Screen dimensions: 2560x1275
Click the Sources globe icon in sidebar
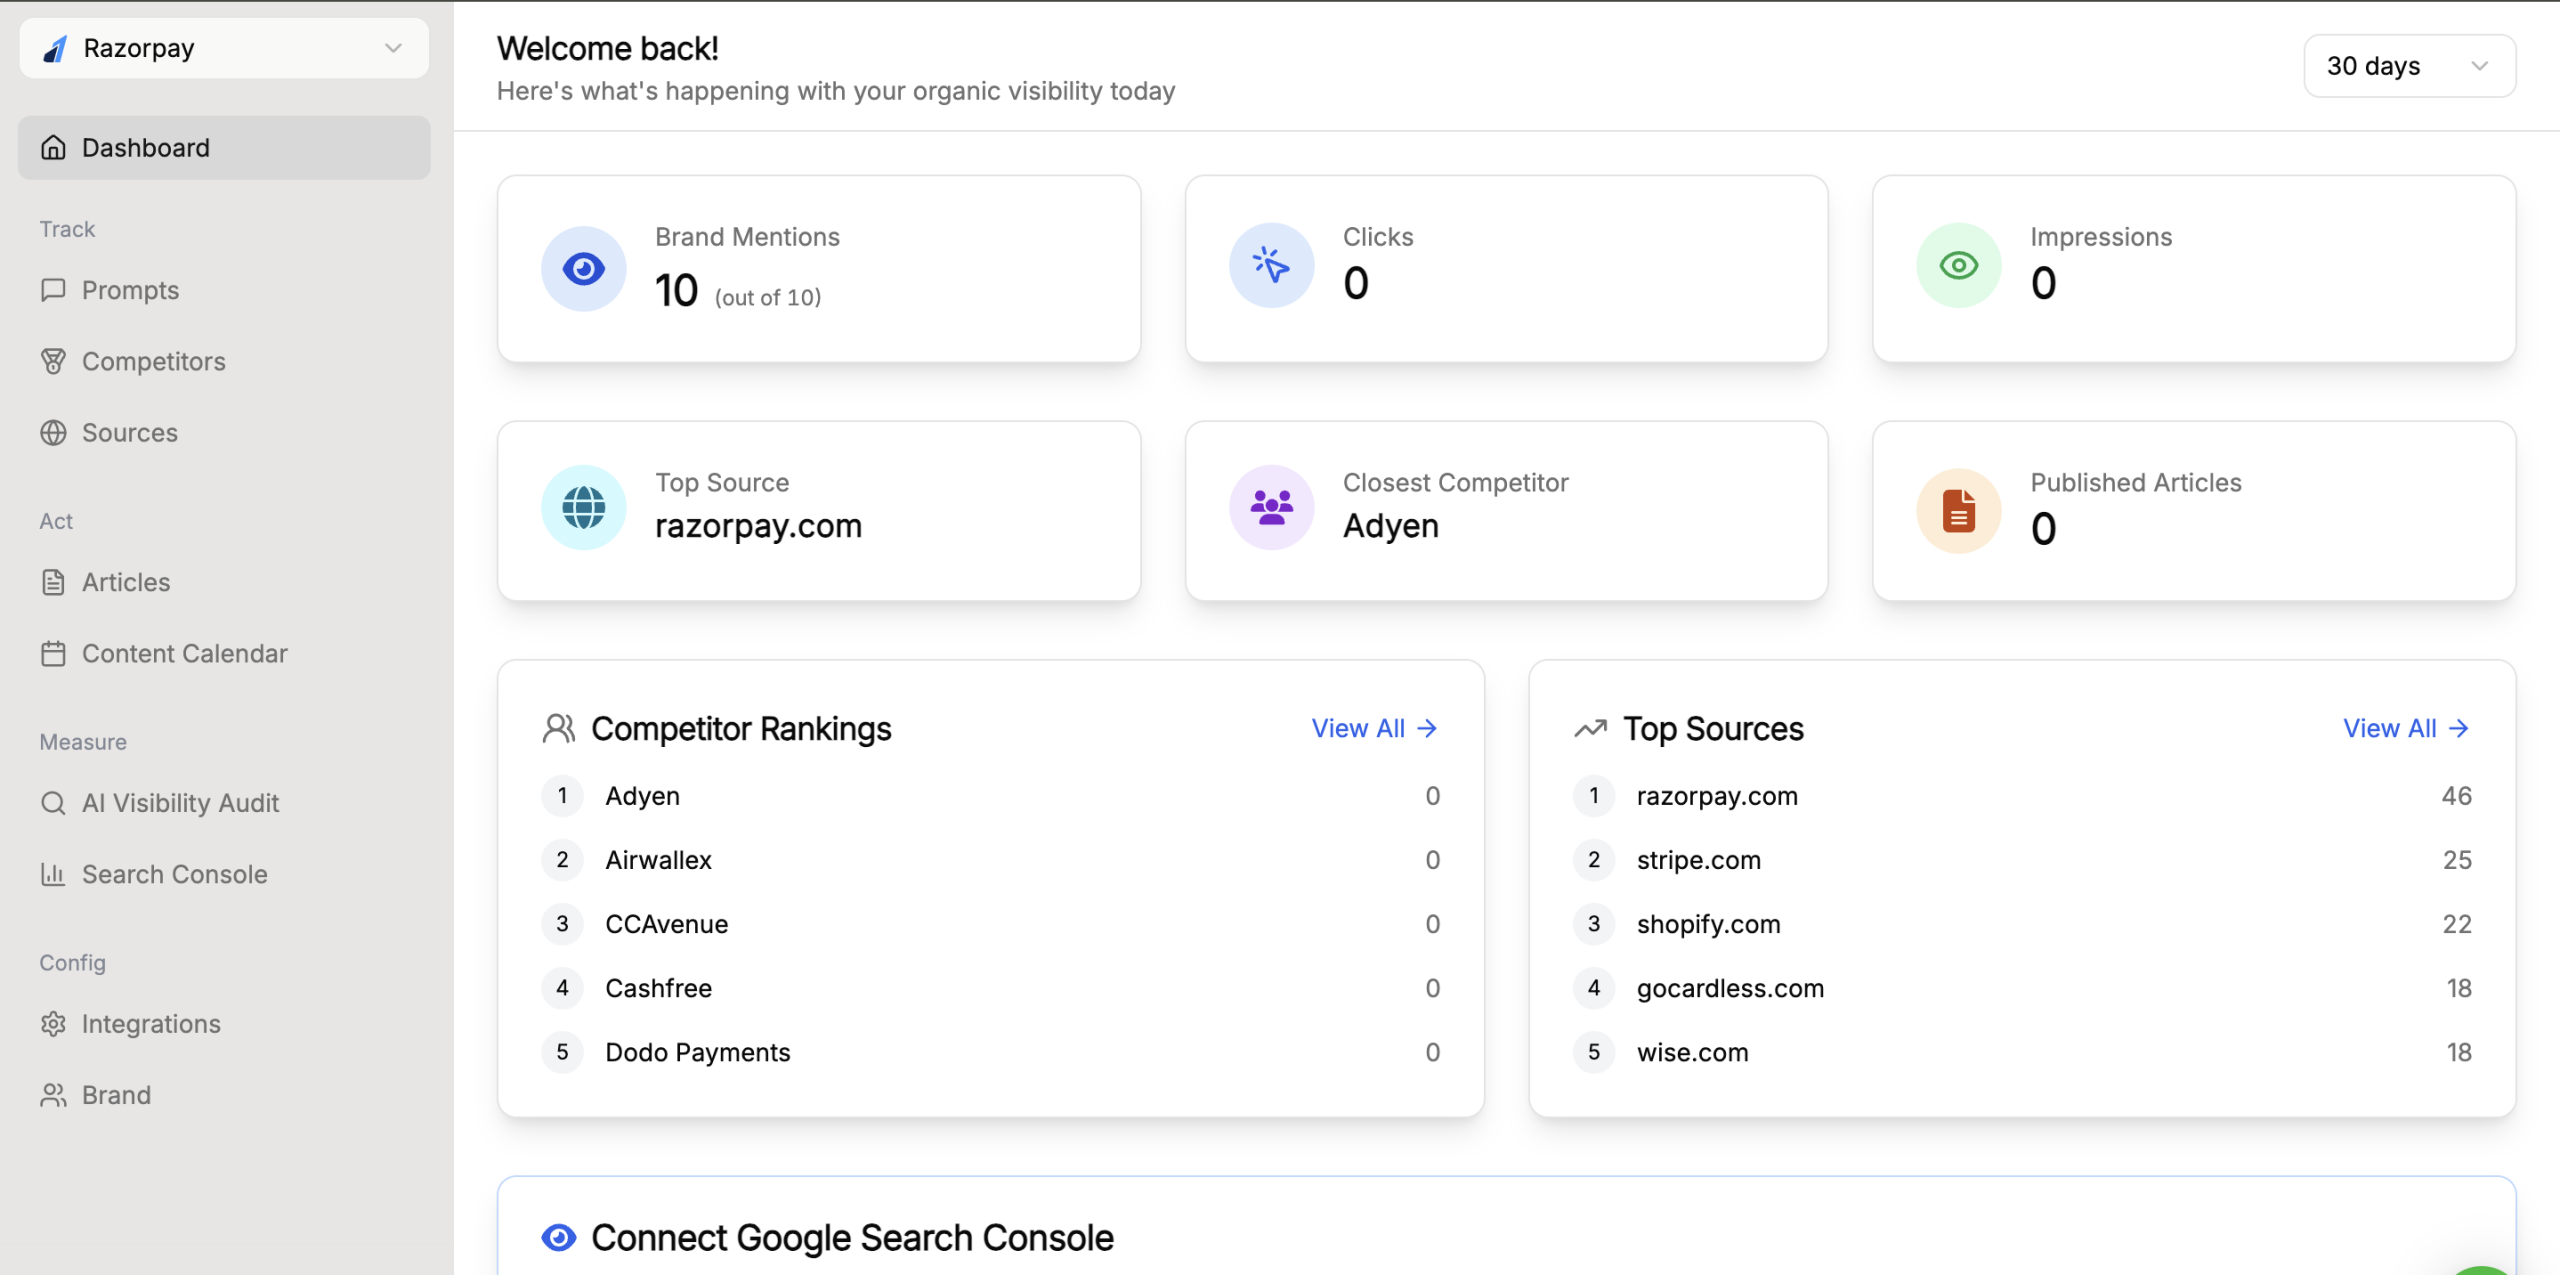(x=53, y=432)
